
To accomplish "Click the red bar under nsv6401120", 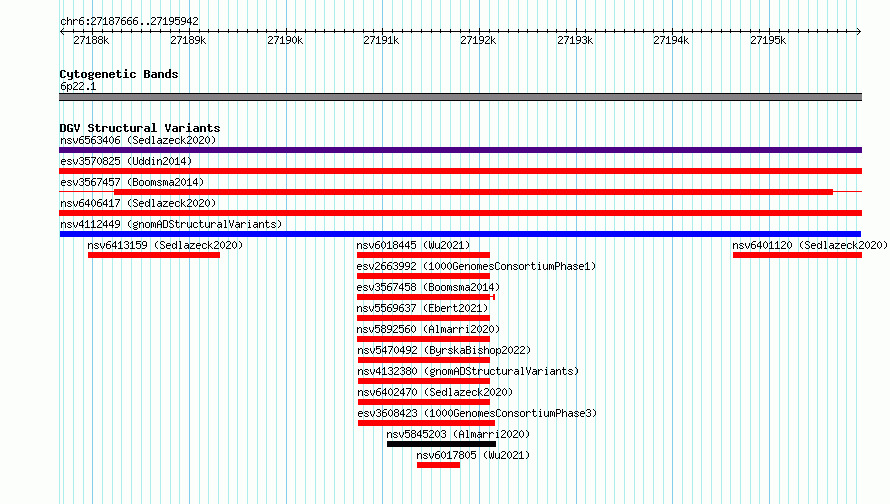I will (797, 255).
